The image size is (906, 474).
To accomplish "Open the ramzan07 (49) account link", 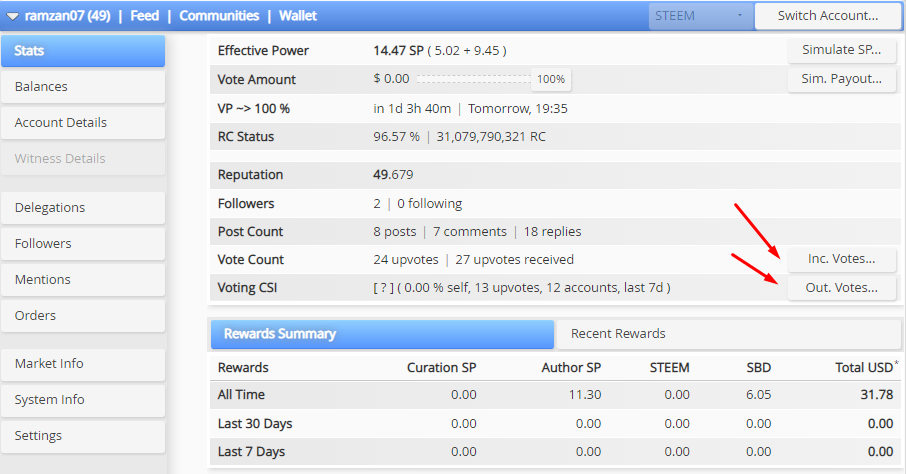I will [x=67, y=16].
